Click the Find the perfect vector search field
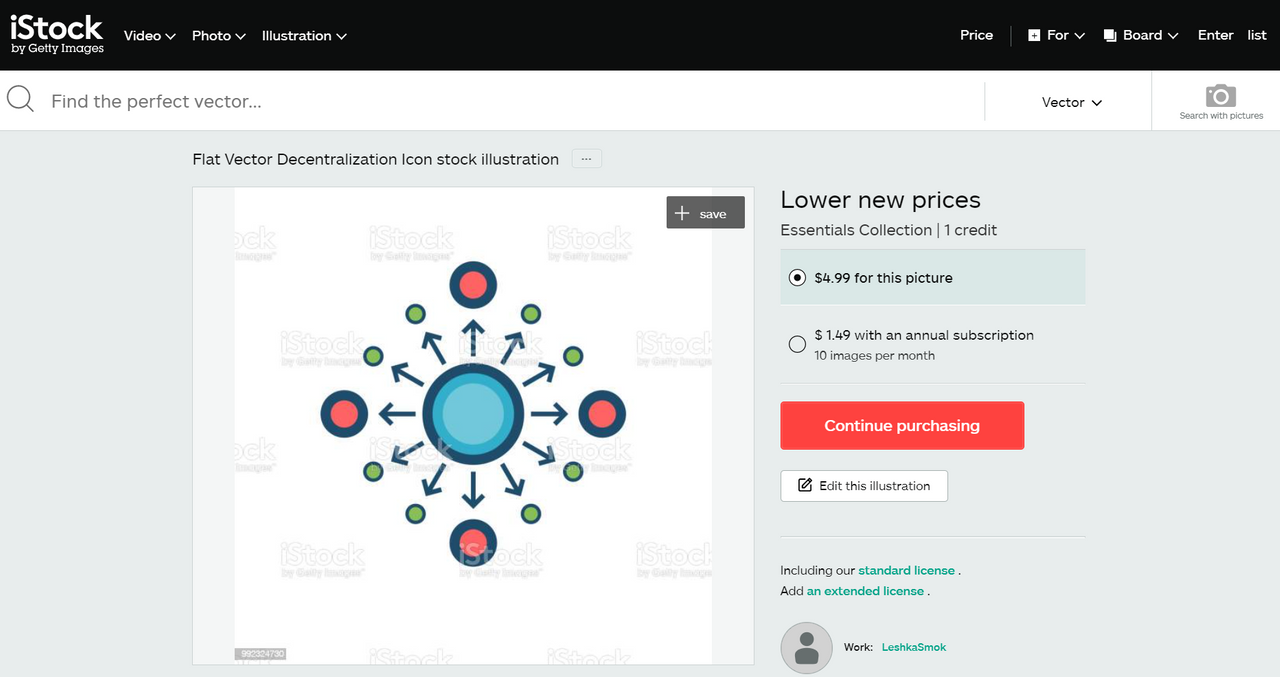 pyautogui.click(x=500, y=101)
